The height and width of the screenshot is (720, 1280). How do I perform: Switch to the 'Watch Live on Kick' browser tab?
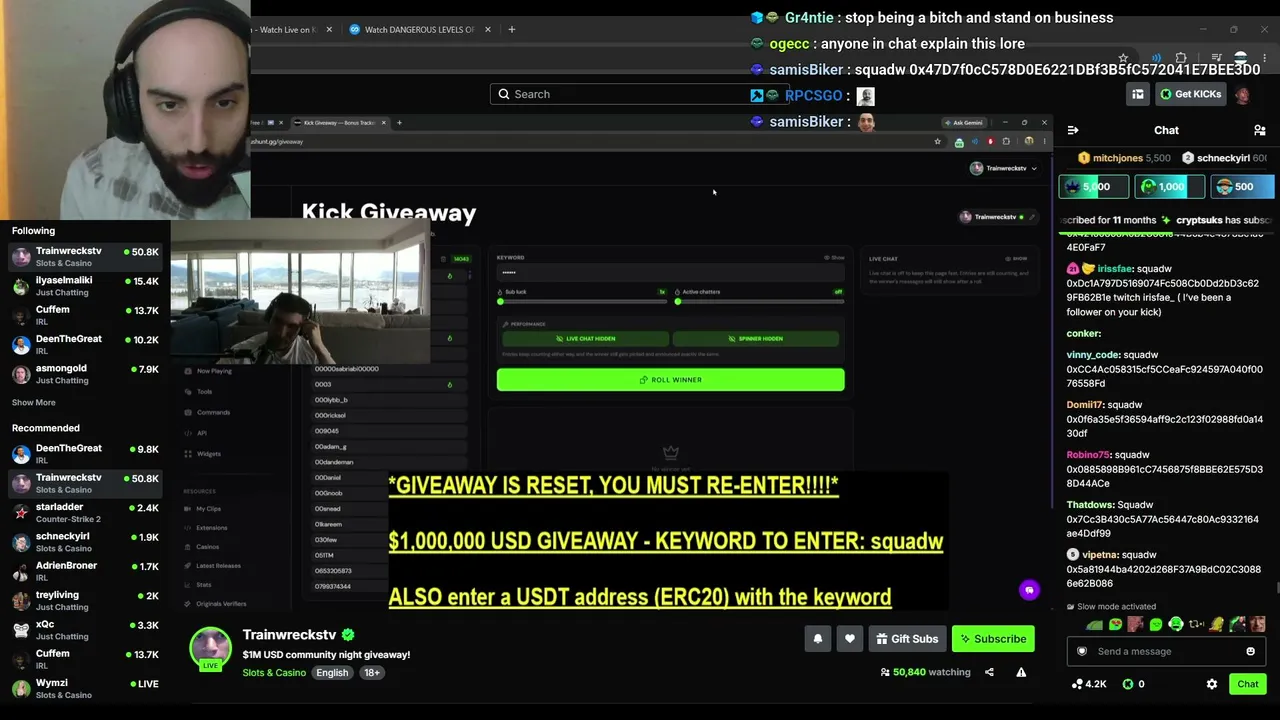291,29
